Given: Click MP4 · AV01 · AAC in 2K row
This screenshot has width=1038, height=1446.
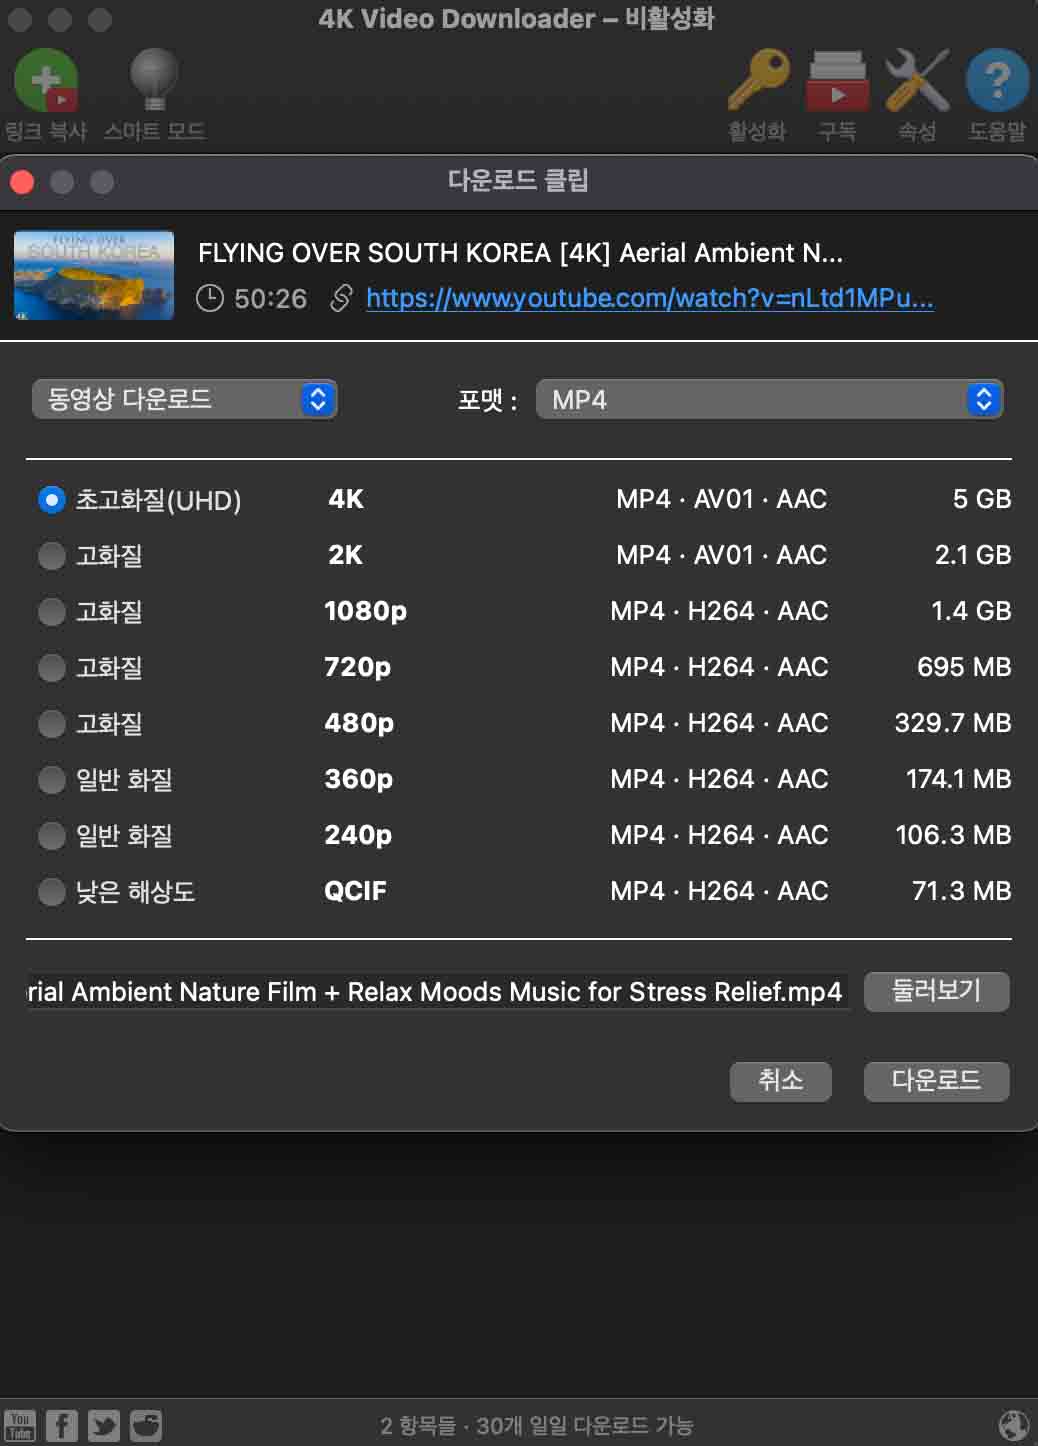Looking at the screenshot, I should pyautogui.click(x=721, y=555).
